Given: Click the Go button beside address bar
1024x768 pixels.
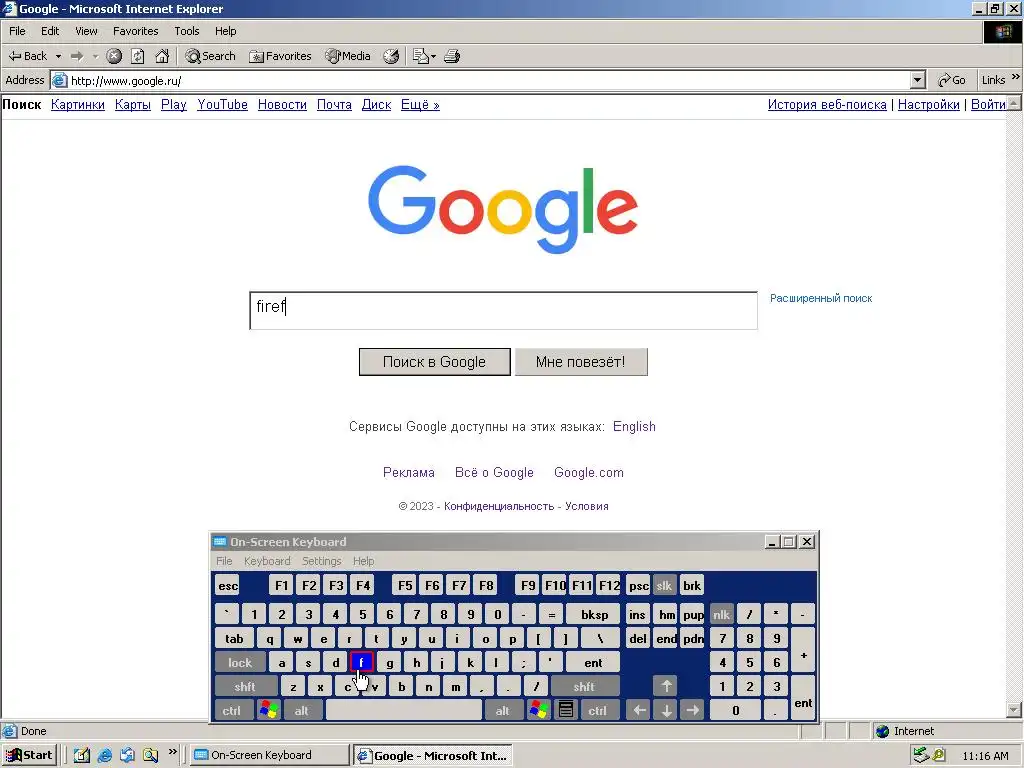Looking at the screenshot, I should pos(952,80).
